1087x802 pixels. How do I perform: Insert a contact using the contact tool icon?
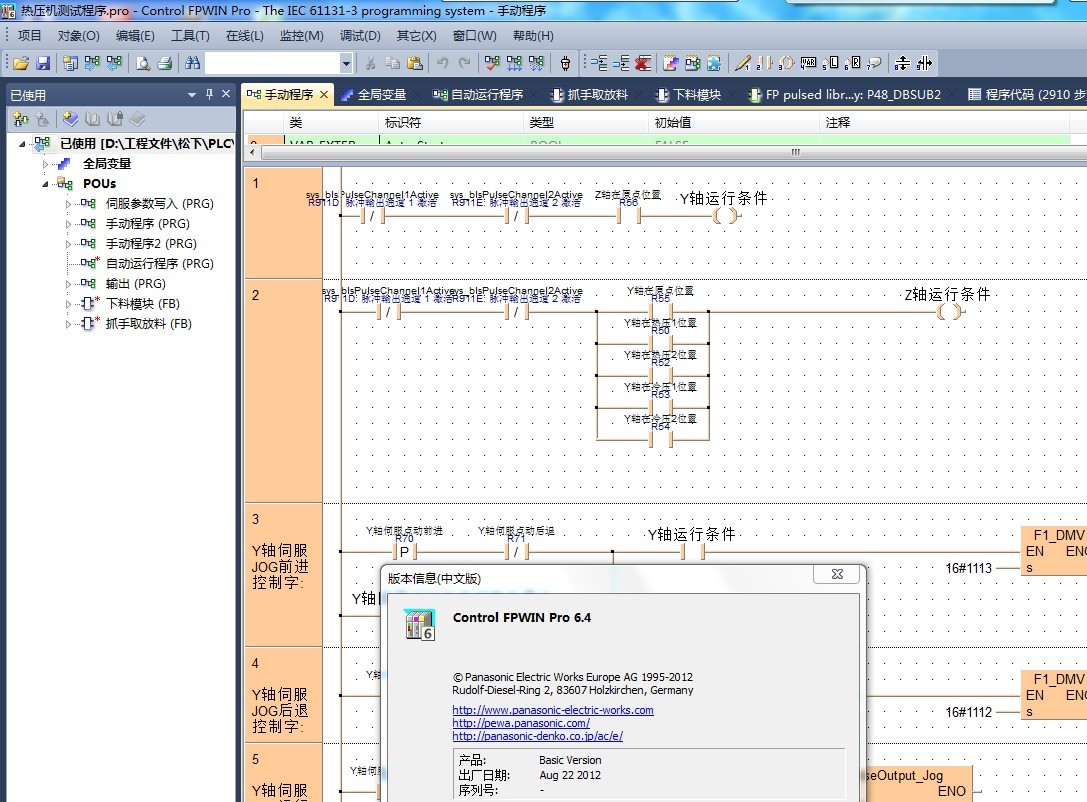click(x=765, y=63)
